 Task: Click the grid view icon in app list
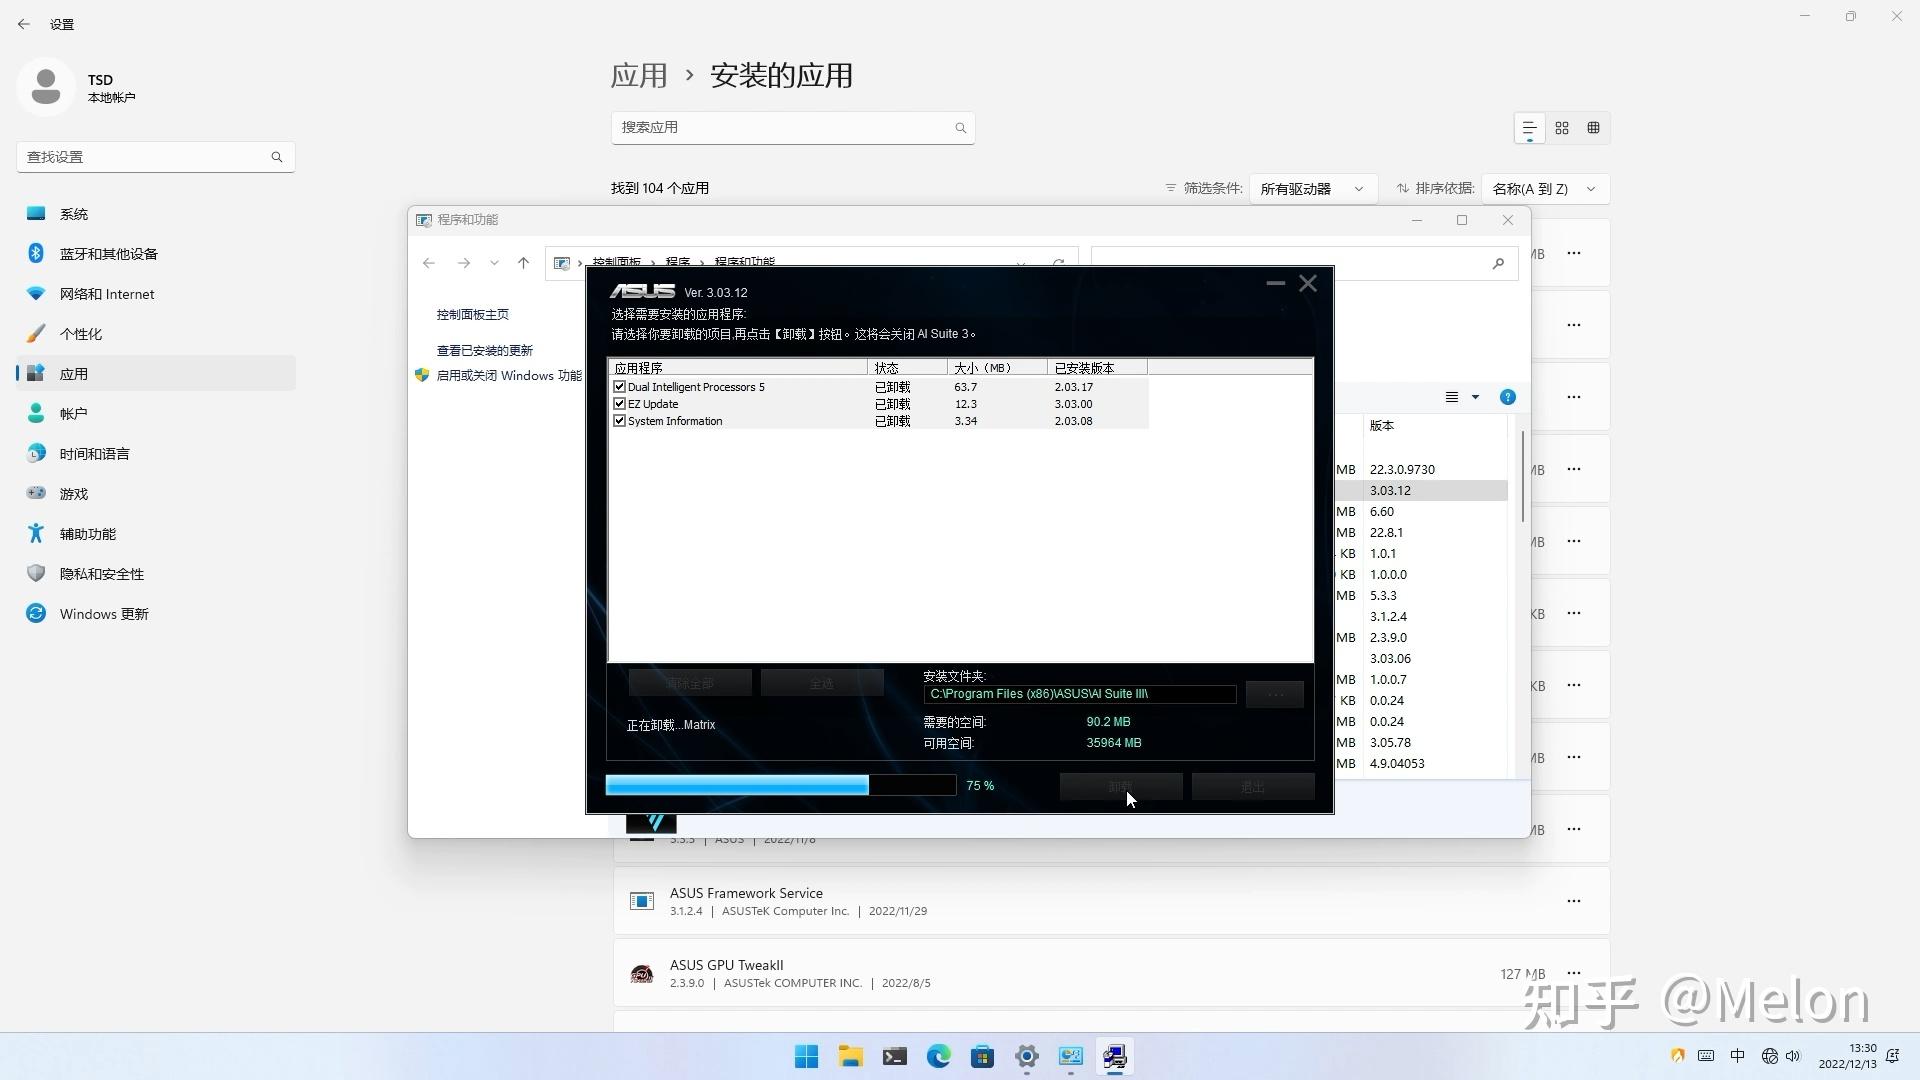pos(1562,128)
